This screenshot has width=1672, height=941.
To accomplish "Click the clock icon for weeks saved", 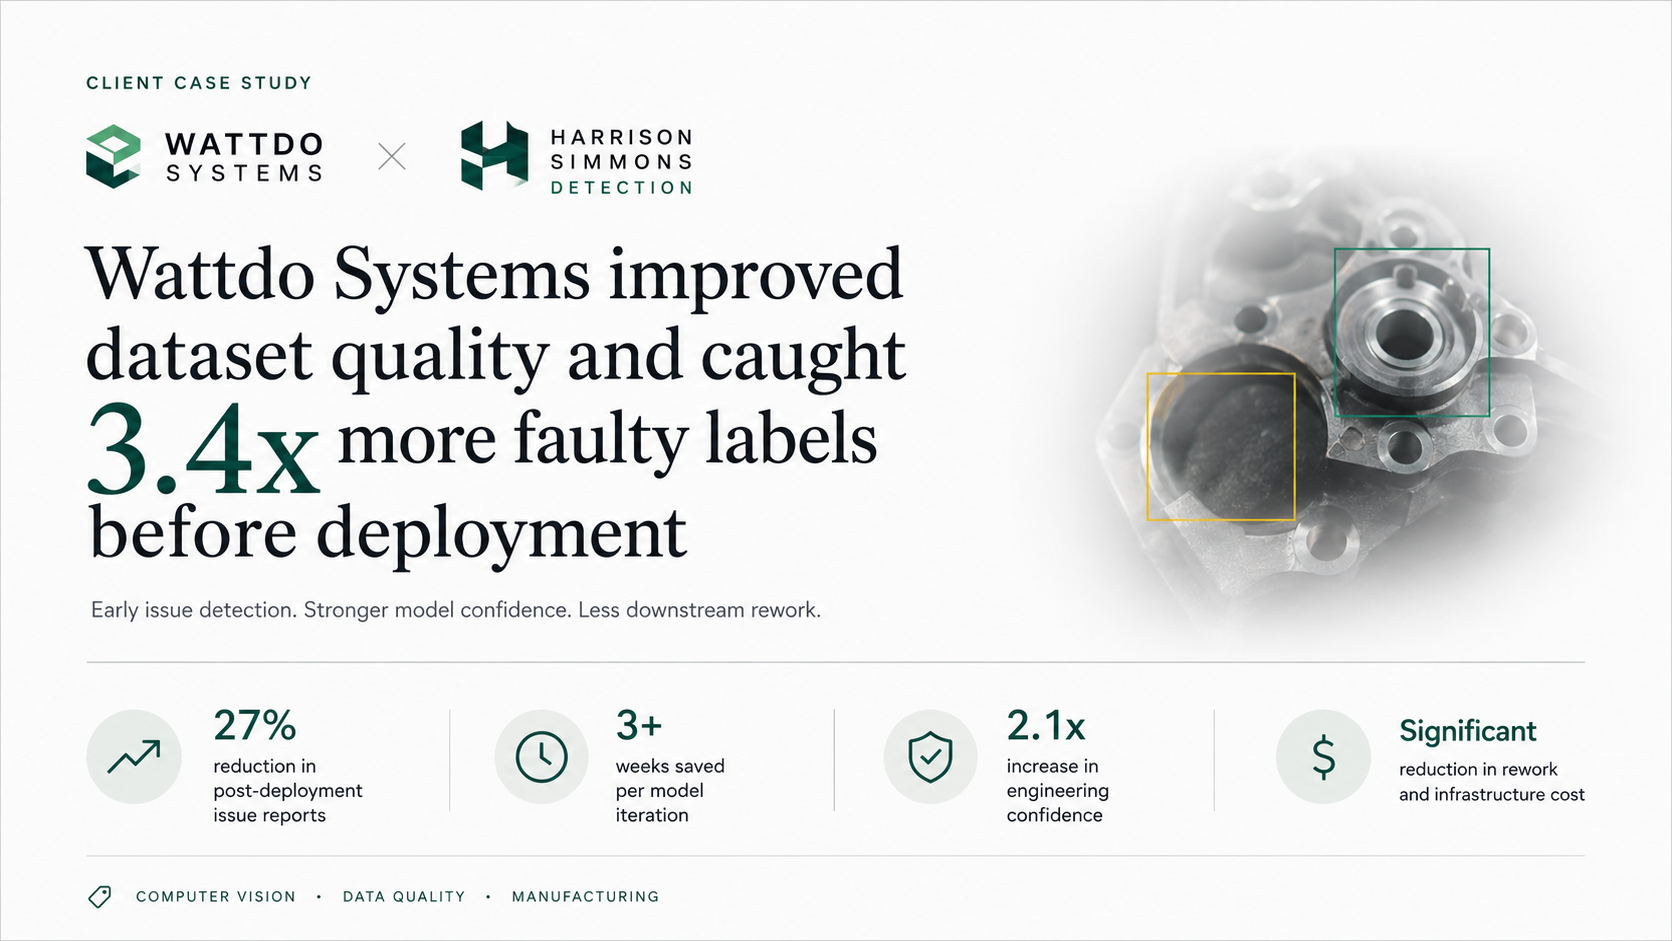I will click(541, 757).
